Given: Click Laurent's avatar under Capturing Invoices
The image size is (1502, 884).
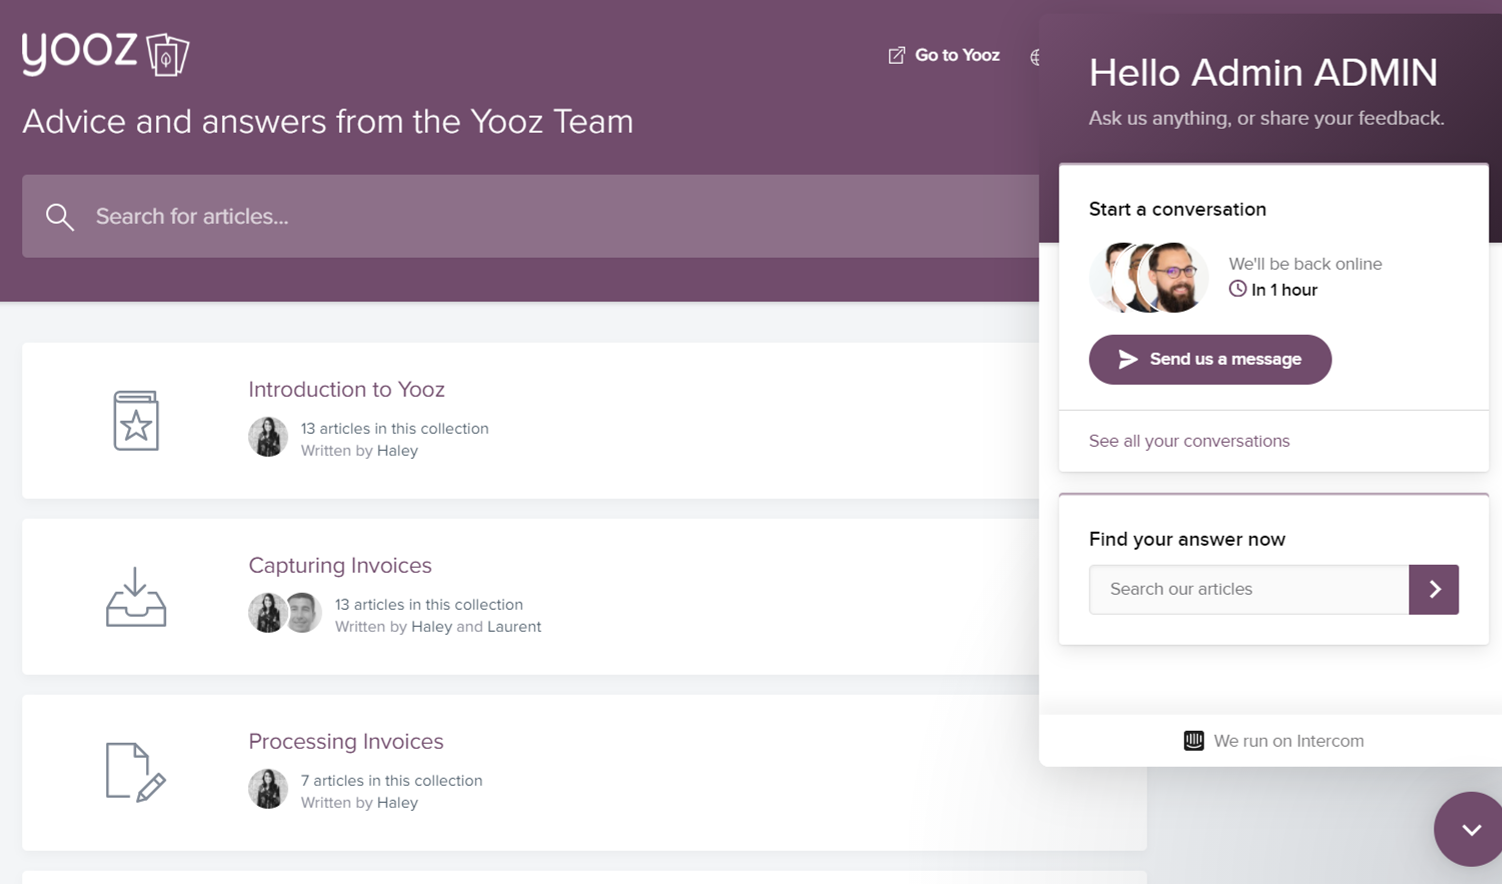Looking at the screenshot, I should [303, 613].
